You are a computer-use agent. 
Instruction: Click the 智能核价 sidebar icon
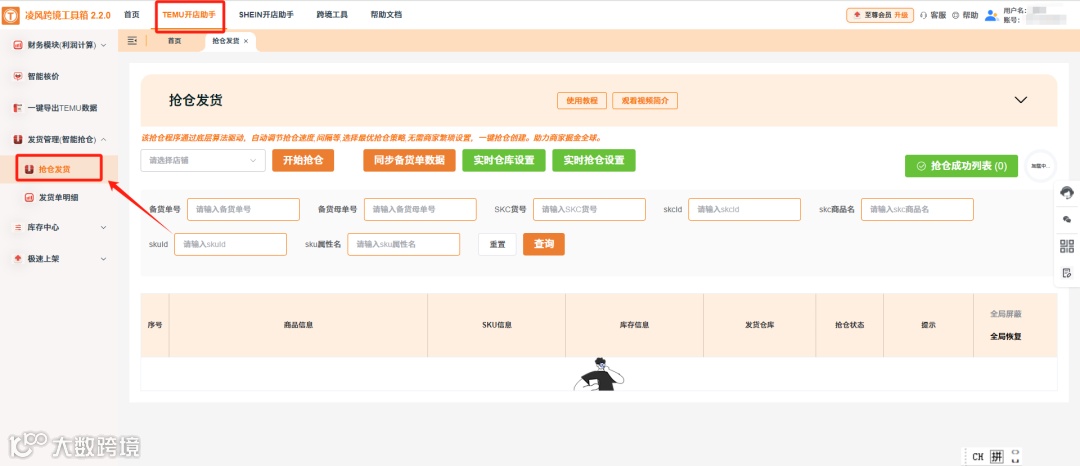(x=18, y=76)
